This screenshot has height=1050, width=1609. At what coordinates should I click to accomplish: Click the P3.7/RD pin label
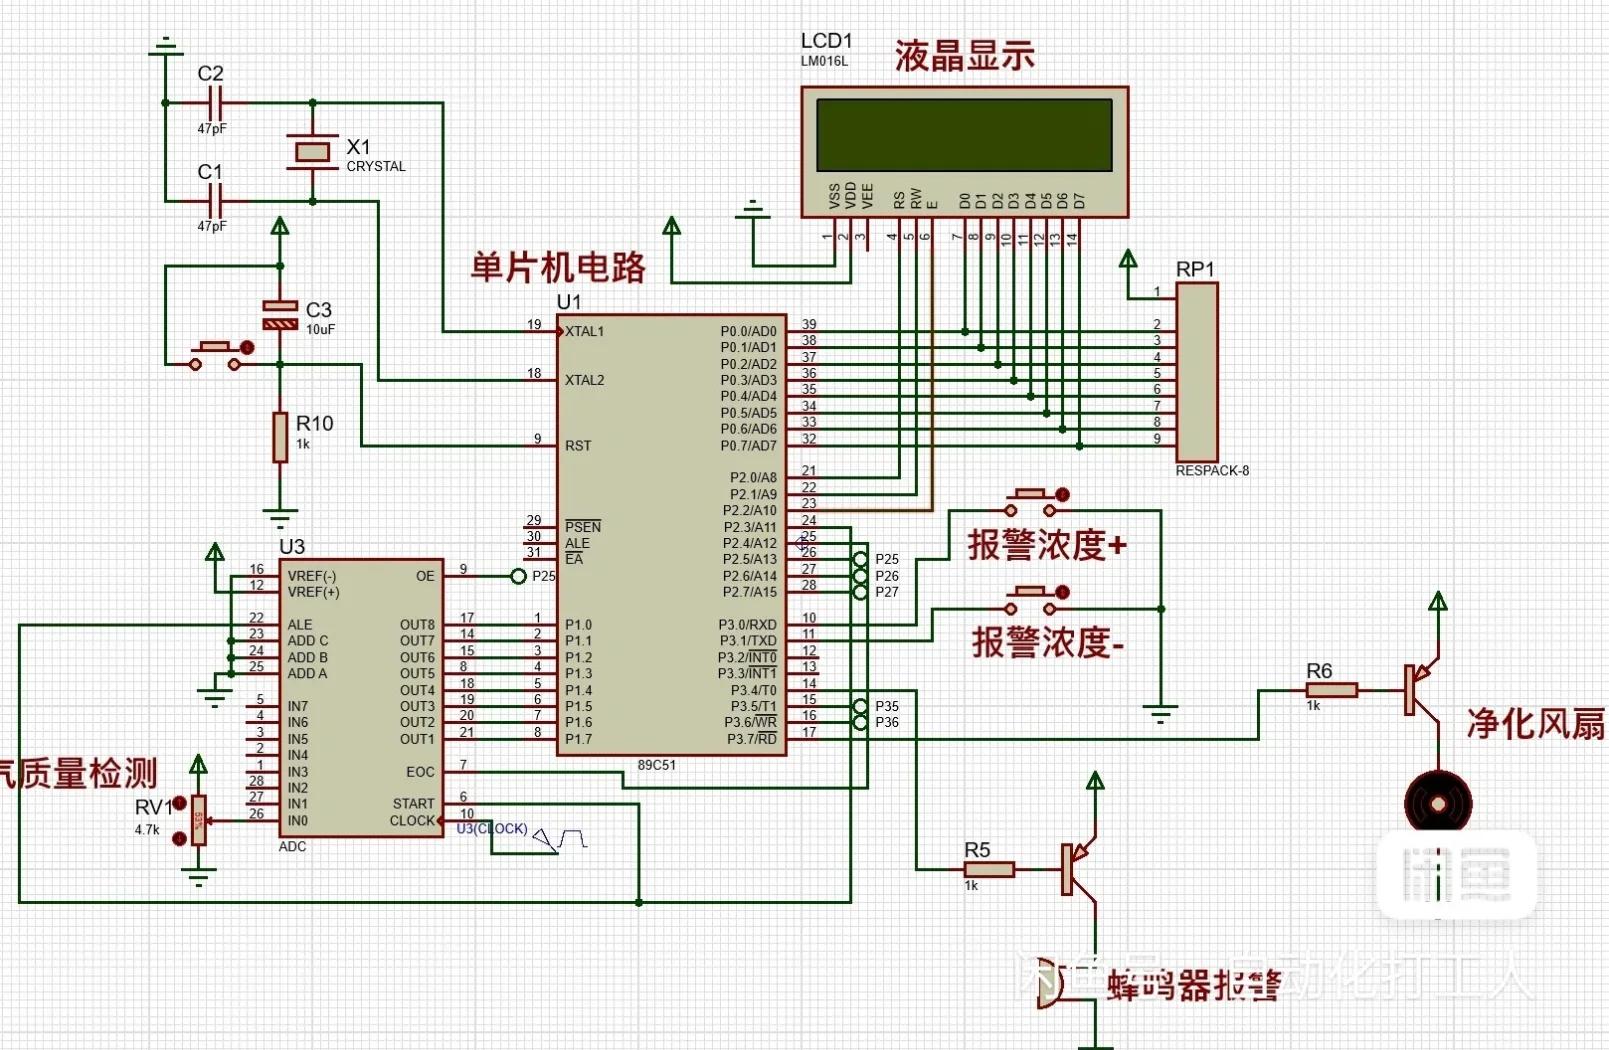click(752, 739)
